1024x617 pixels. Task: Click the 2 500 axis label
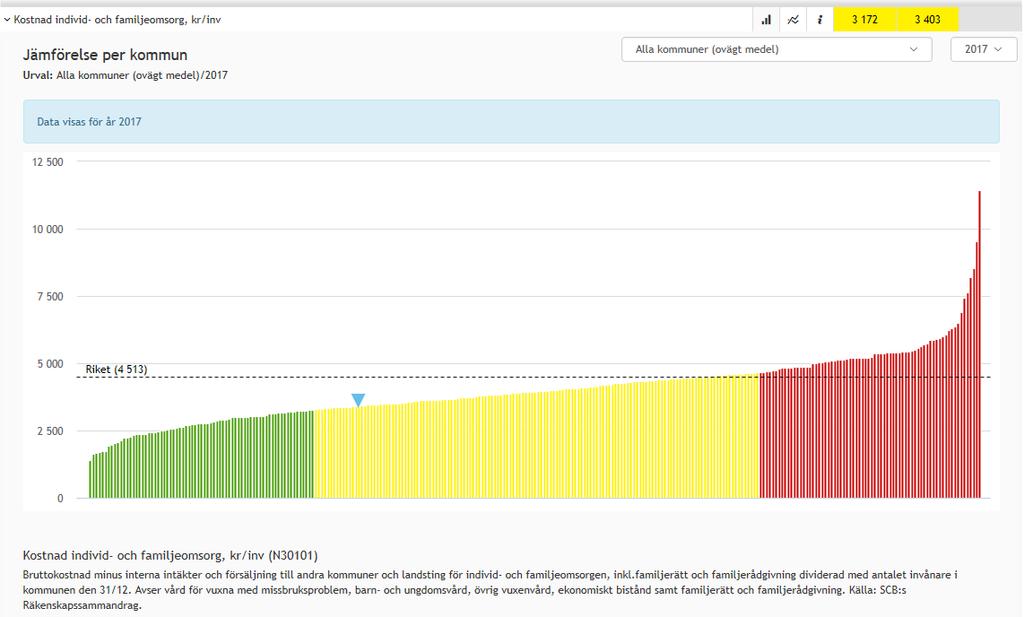click(x=50, y=431)
